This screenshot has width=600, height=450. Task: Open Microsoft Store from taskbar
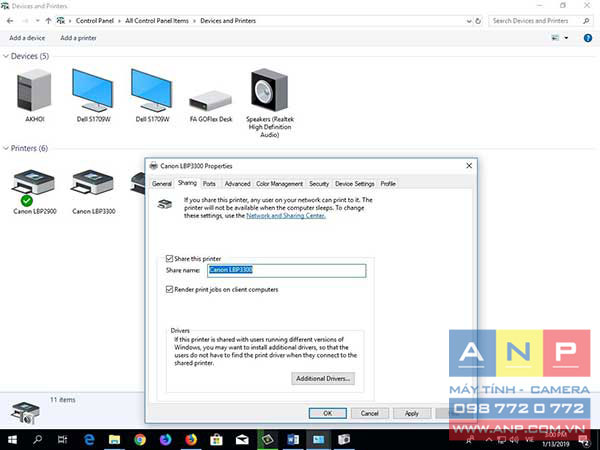click(216, 439)
